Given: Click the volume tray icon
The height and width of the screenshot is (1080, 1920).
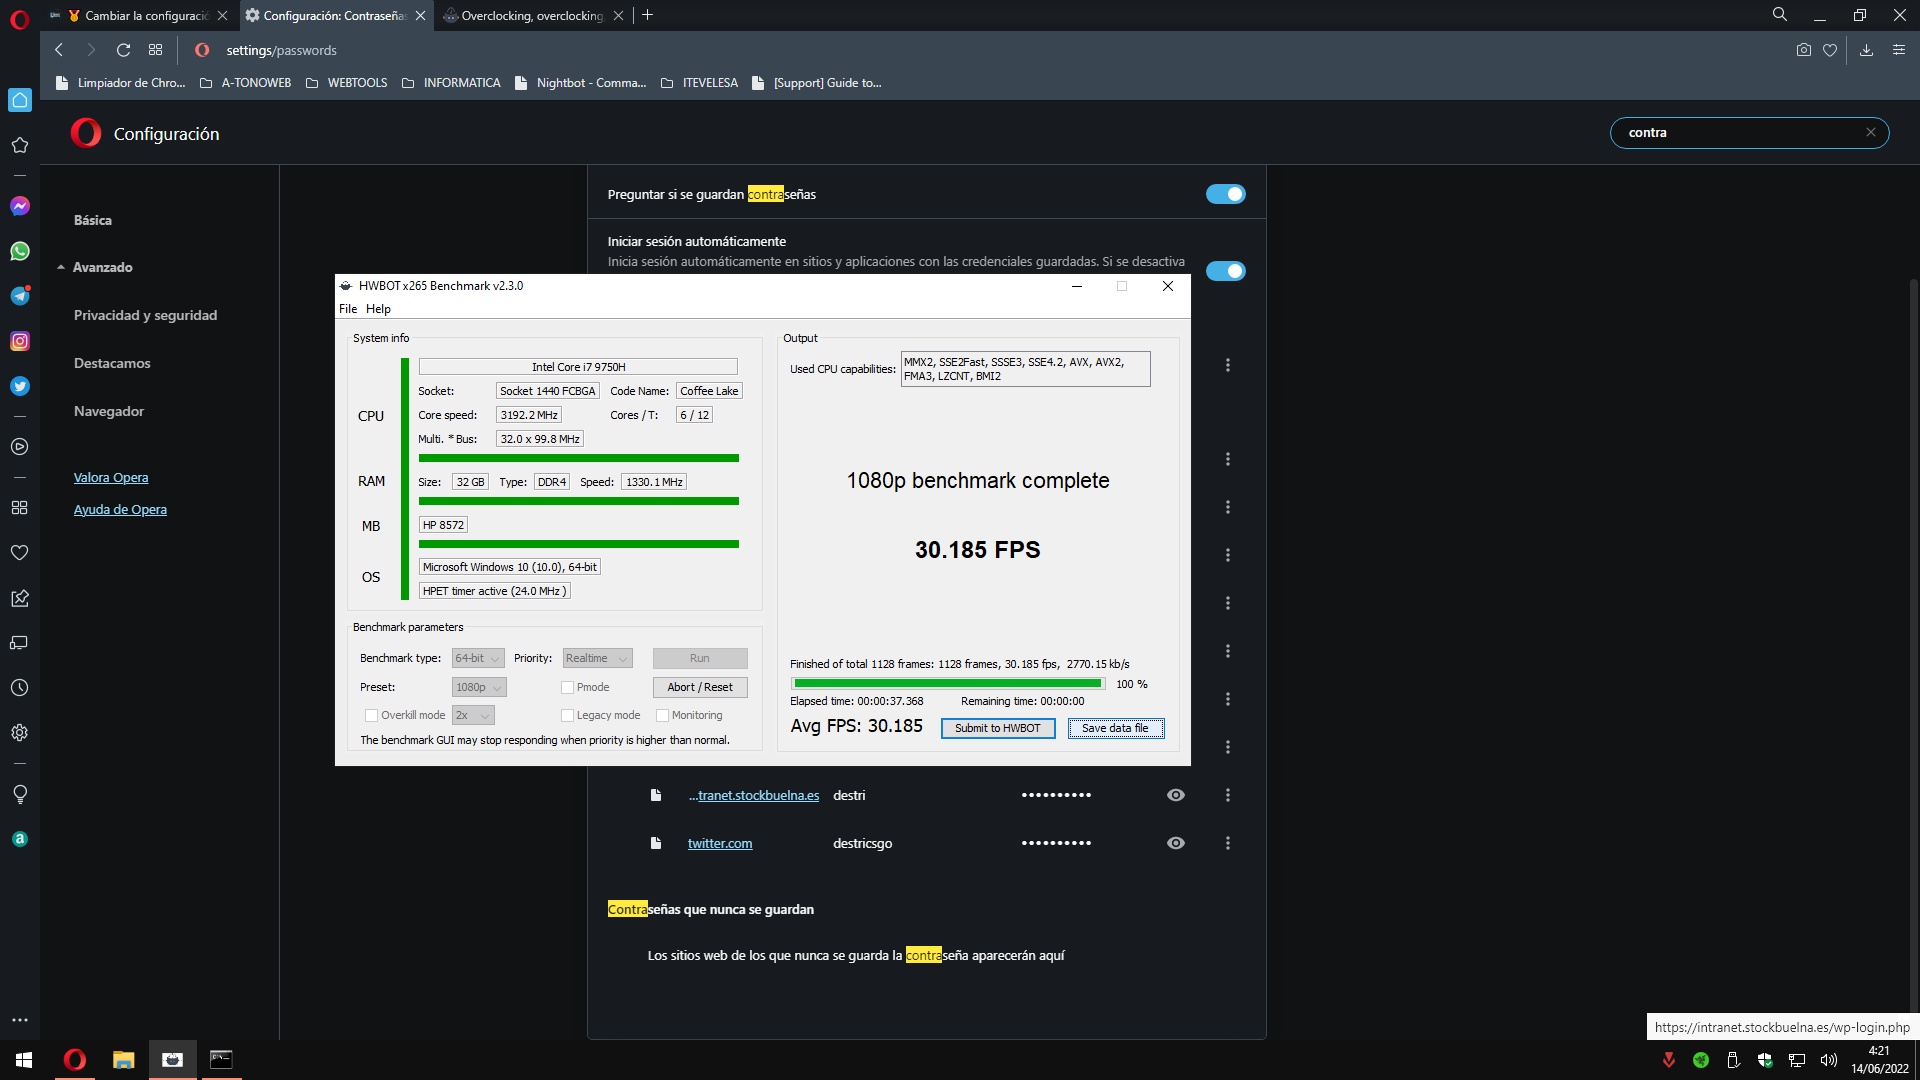Looking at the screenshot, I should click(1828, 1060).
